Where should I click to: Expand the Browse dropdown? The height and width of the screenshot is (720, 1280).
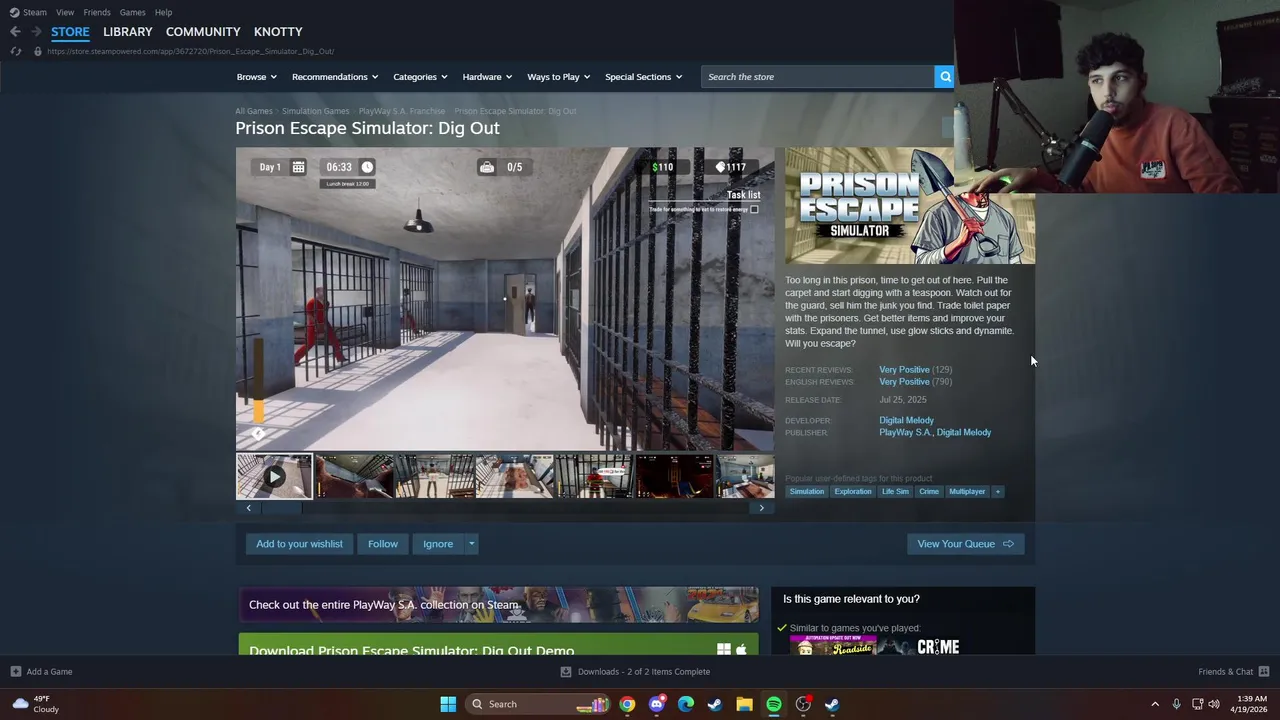[257, 77]
